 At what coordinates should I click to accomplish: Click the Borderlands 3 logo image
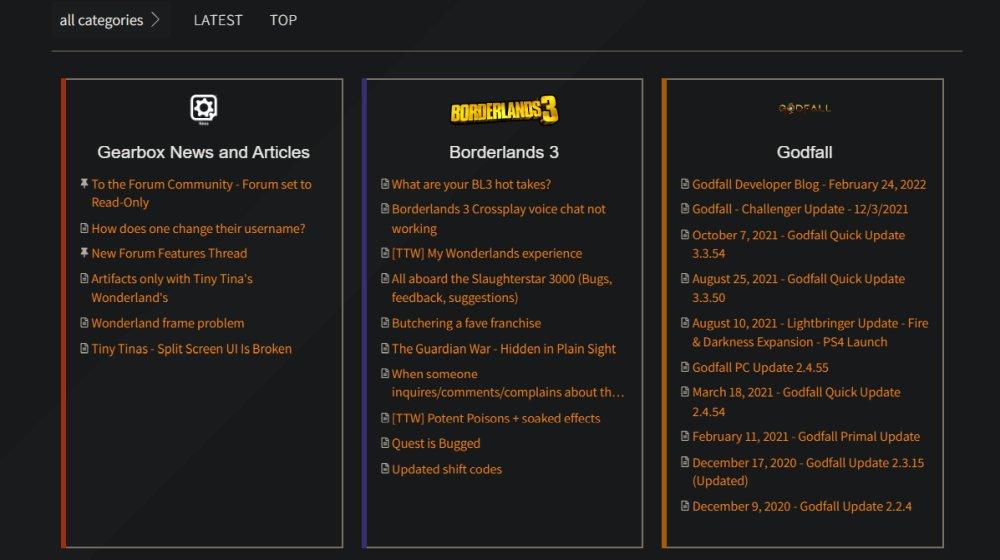point(504,110)
